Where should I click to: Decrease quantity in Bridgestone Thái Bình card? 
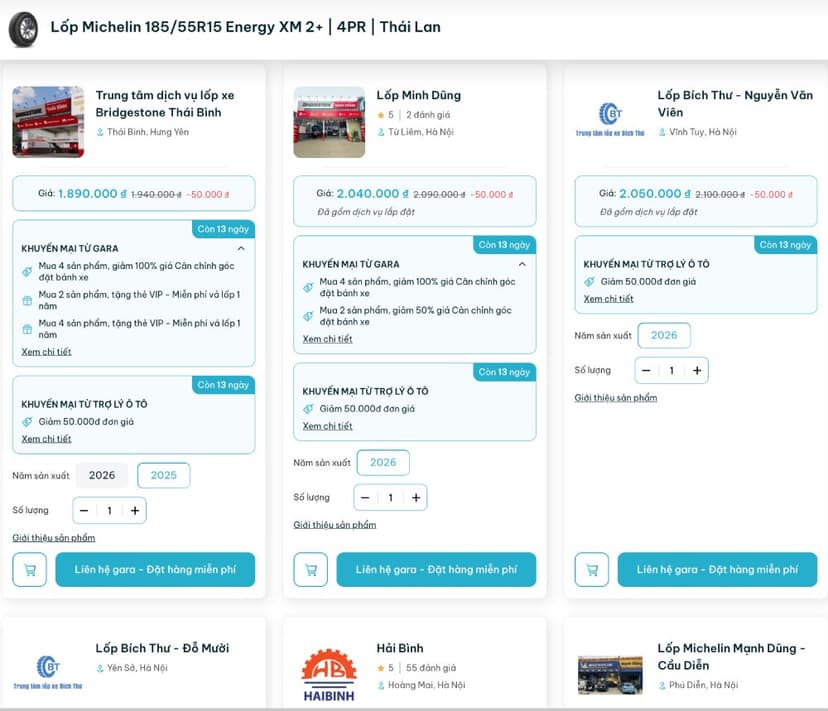click(84, 510)
